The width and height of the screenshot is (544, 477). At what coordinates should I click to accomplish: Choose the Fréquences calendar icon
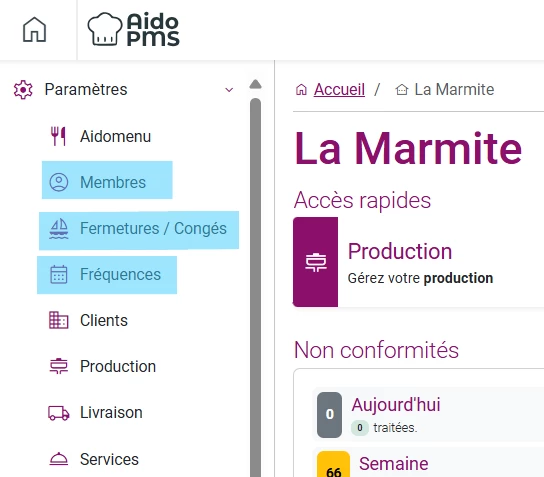pos(59,274)
